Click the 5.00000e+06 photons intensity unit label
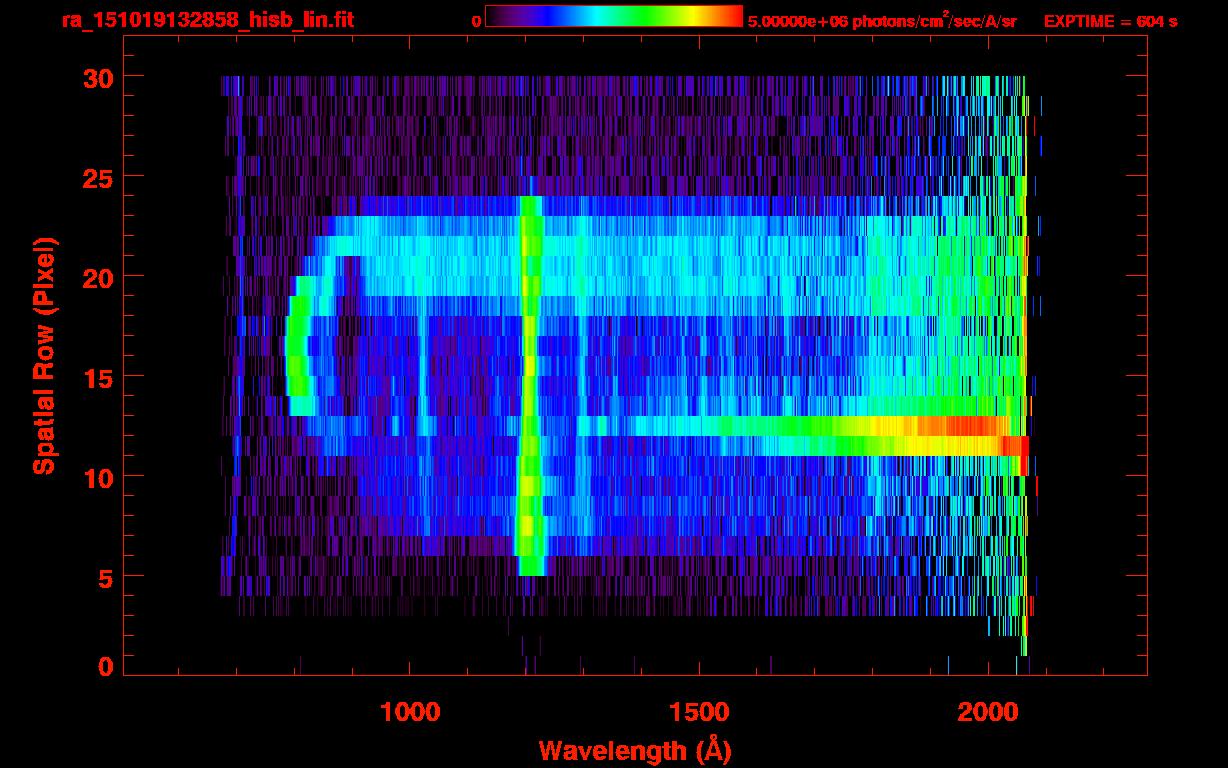 [882, 21]
